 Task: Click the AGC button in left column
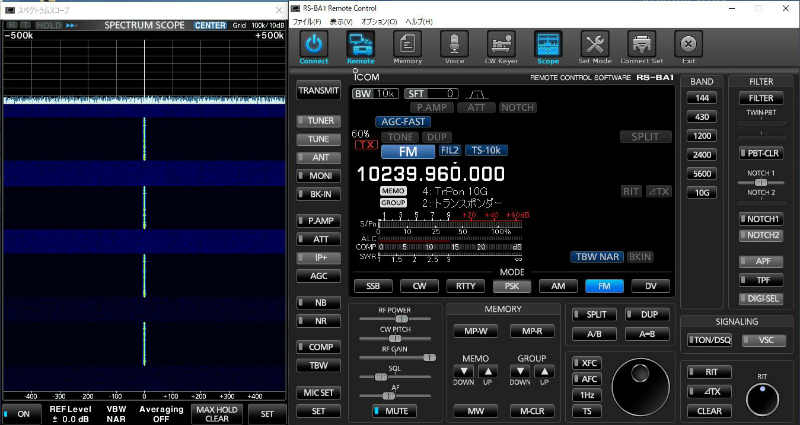(x=319, y=276)
